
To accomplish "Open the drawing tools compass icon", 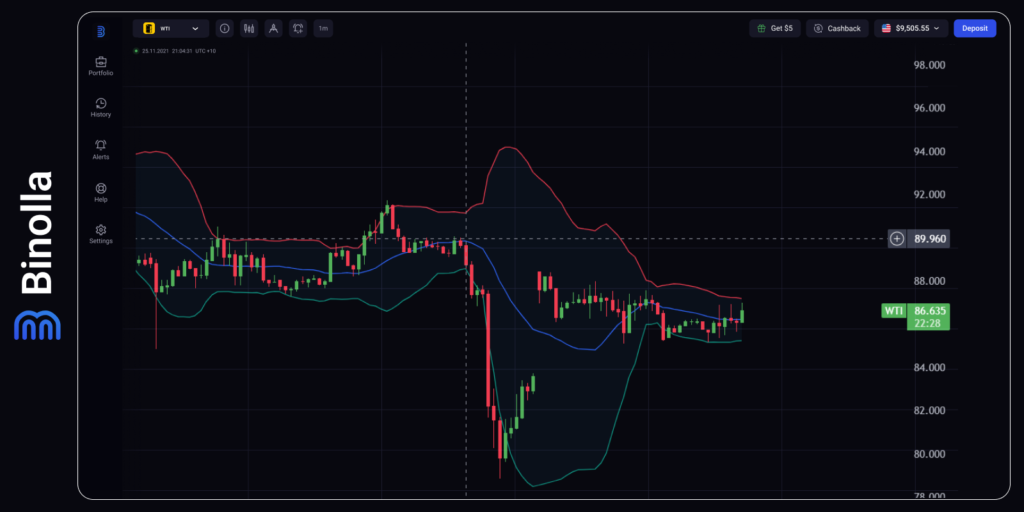I will 274,28.
